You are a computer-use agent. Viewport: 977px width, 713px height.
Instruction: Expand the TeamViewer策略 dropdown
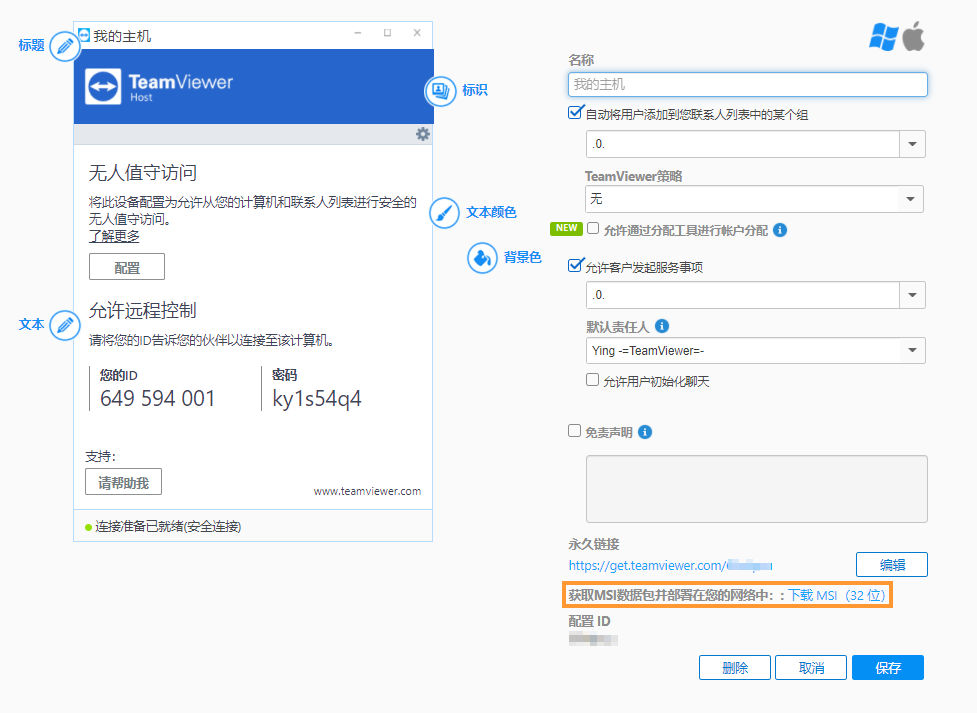point(754,199)
